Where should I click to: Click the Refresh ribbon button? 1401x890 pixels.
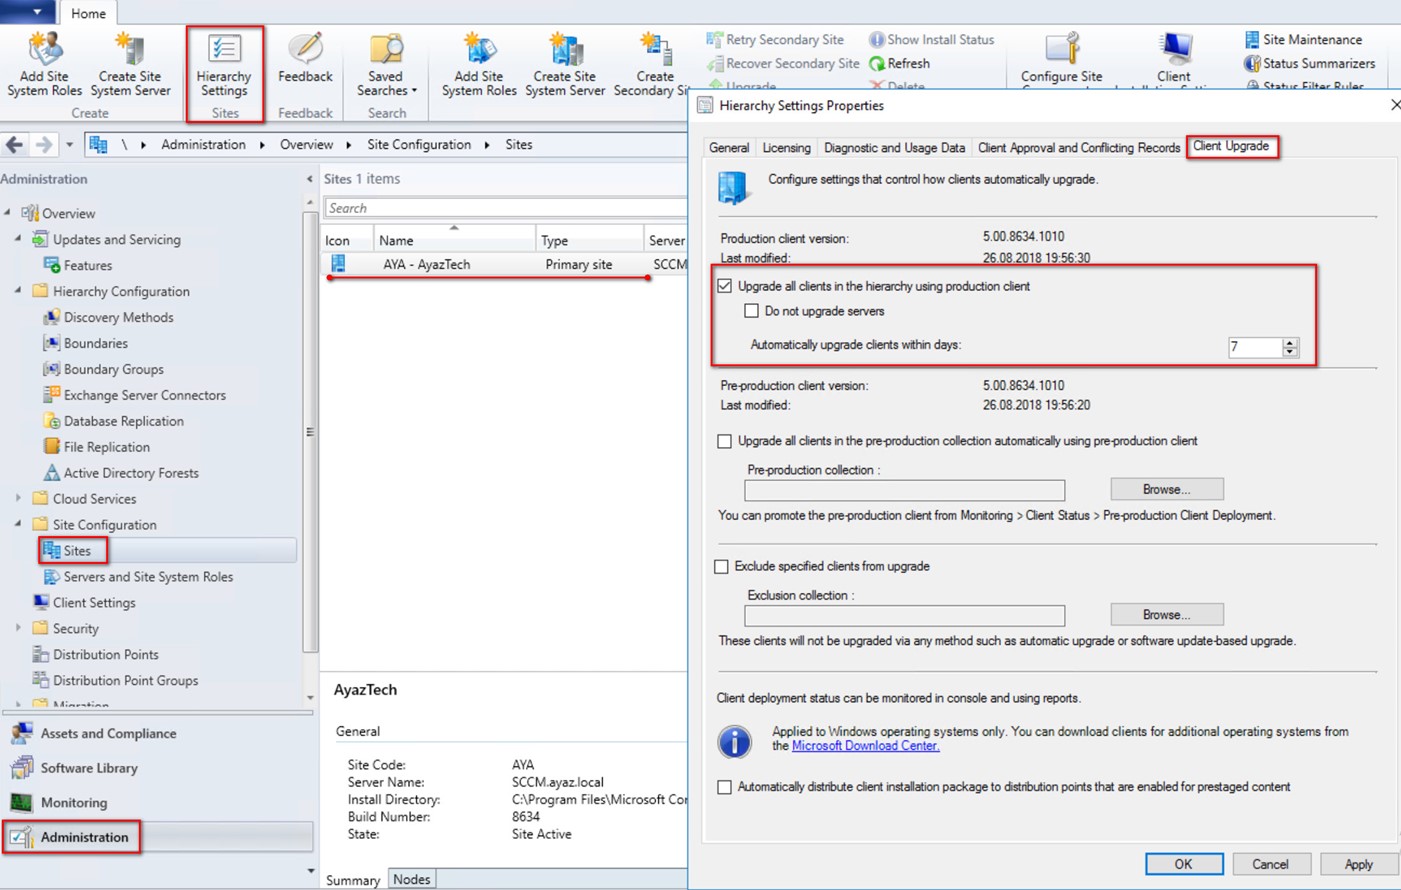899,63
